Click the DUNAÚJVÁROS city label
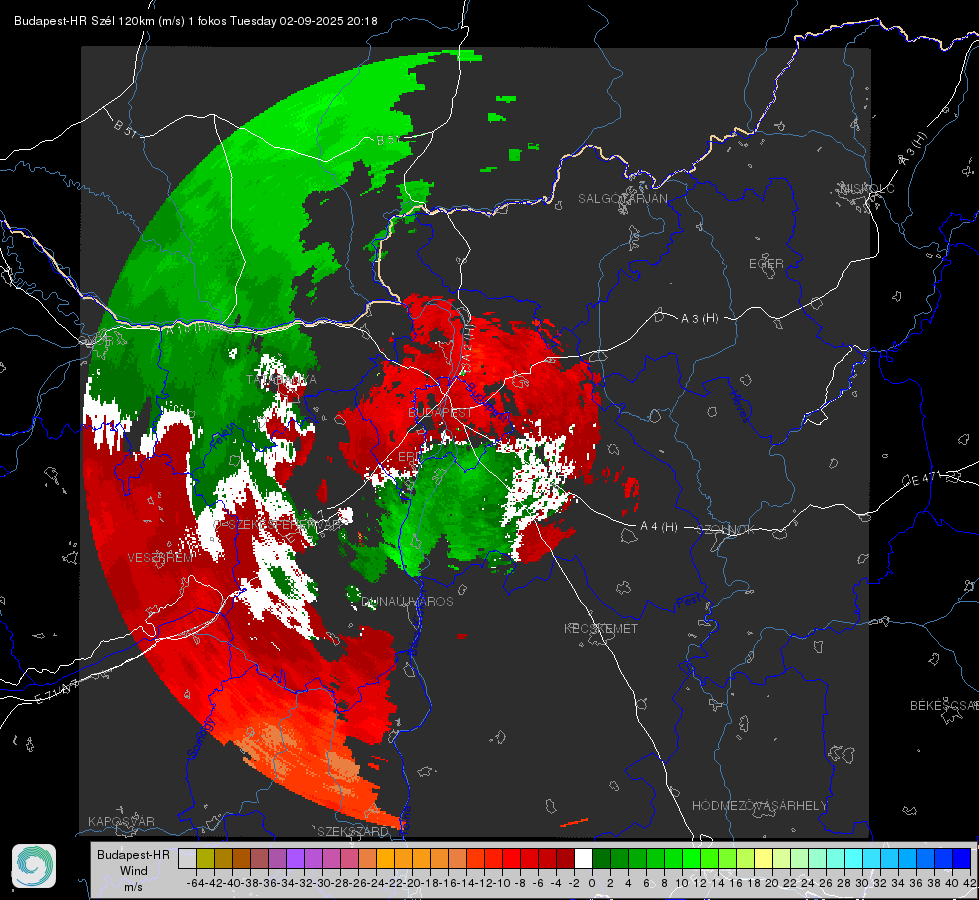 (x=407, y=601)
